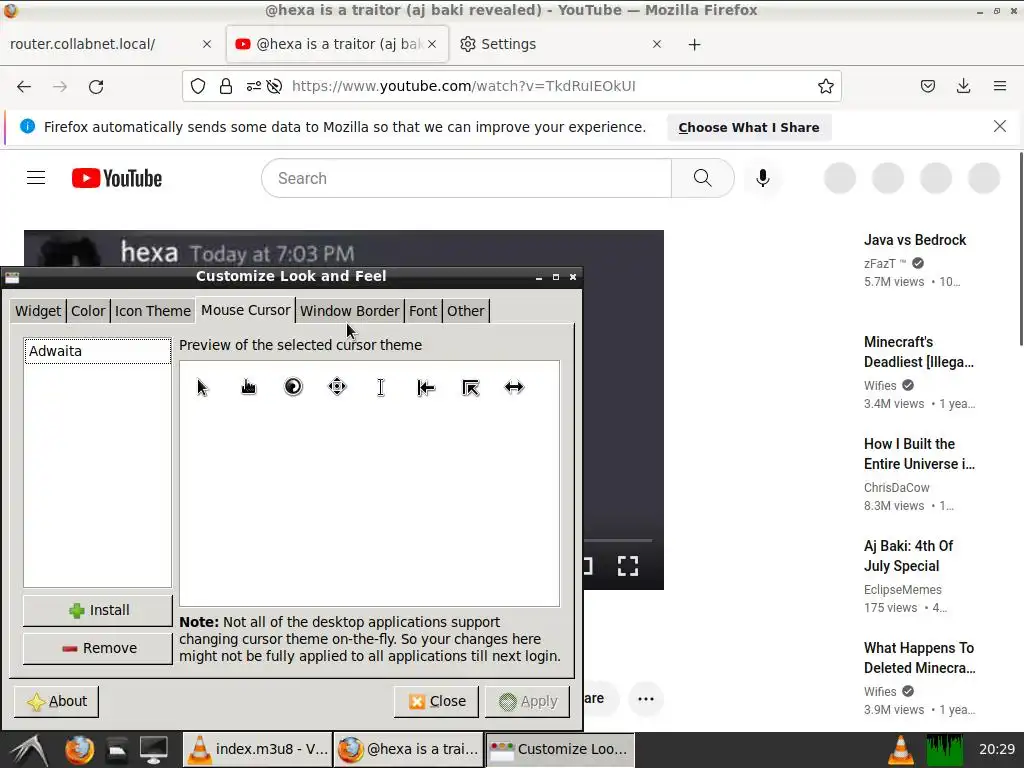Switch to the Icon Theme tab
The image size is (1024, 768).
pyautogui.click(x=153, y=311)
